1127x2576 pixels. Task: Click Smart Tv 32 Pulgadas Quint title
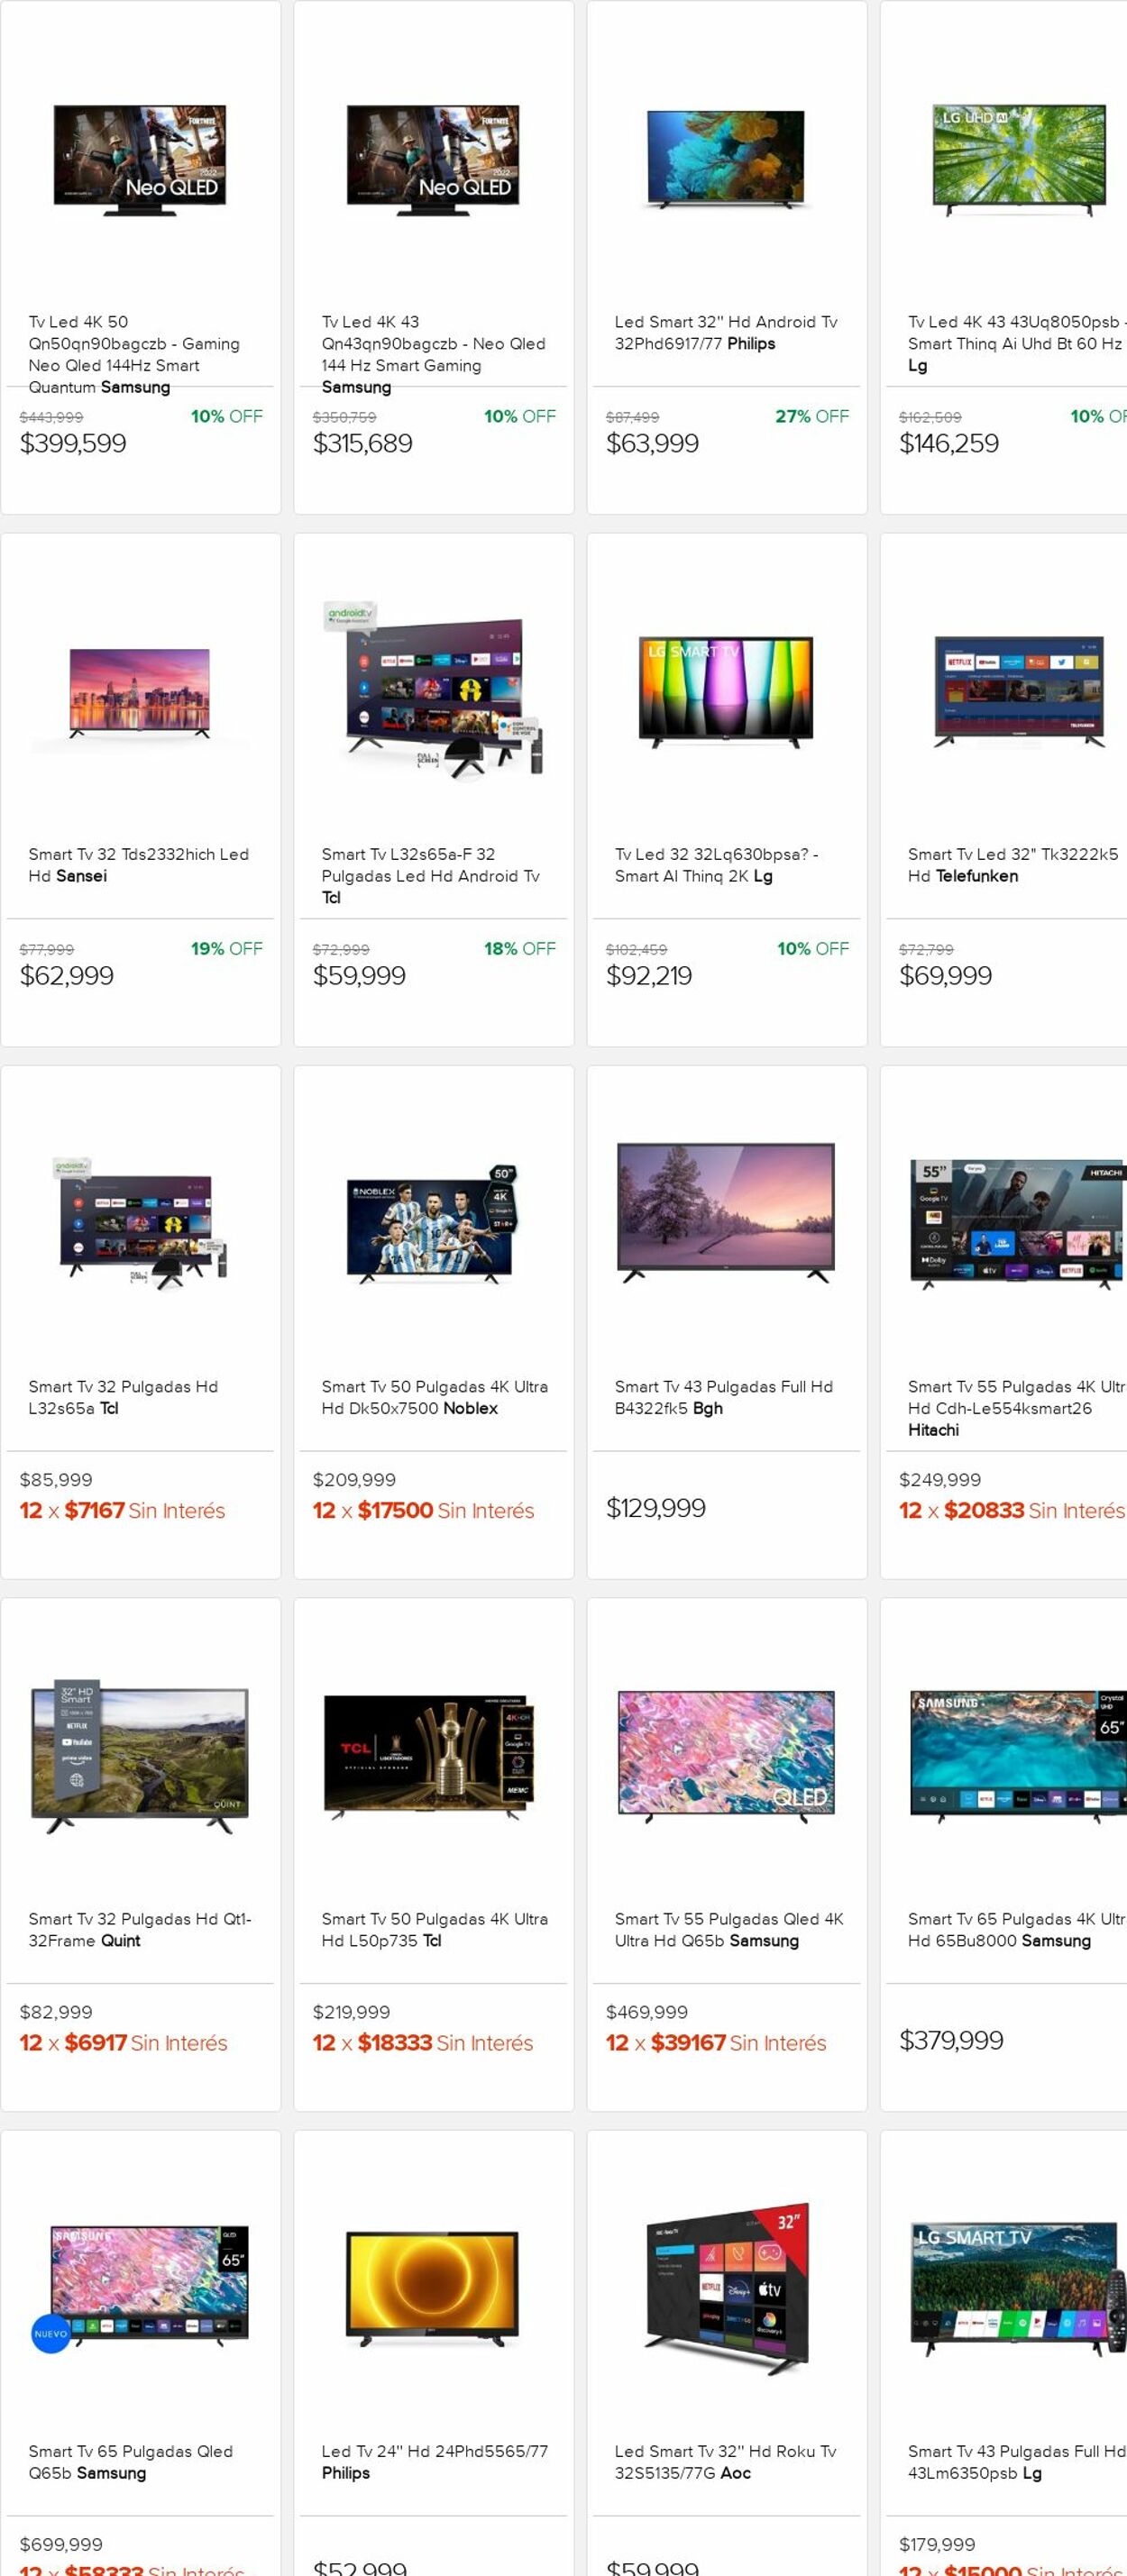tap(139, 1929)
